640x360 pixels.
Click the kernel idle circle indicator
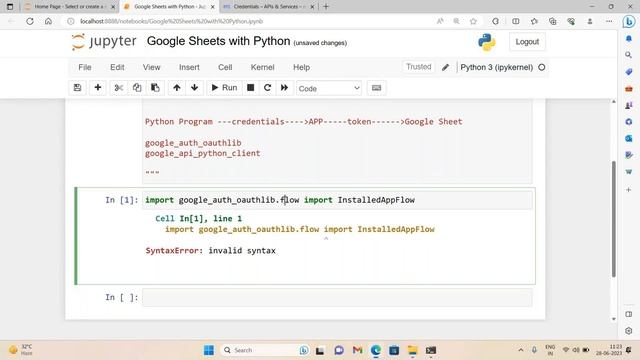tap(542, 67)
